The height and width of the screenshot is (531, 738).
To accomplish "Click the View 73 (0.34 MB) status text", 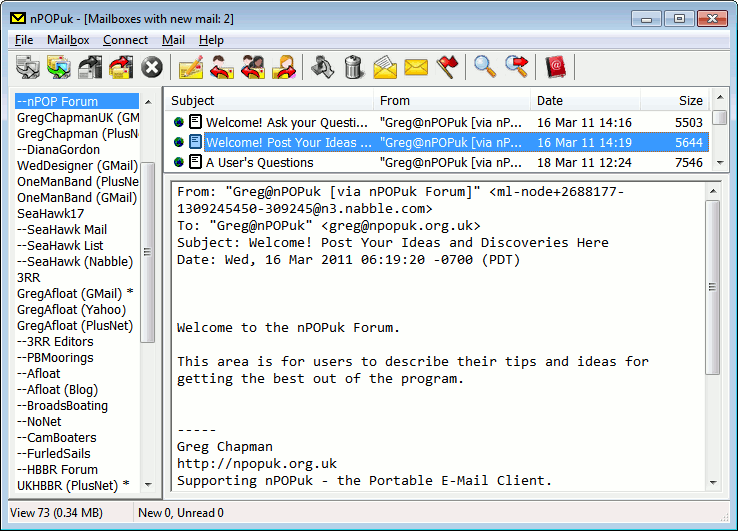I will click(x=56, y=513).
